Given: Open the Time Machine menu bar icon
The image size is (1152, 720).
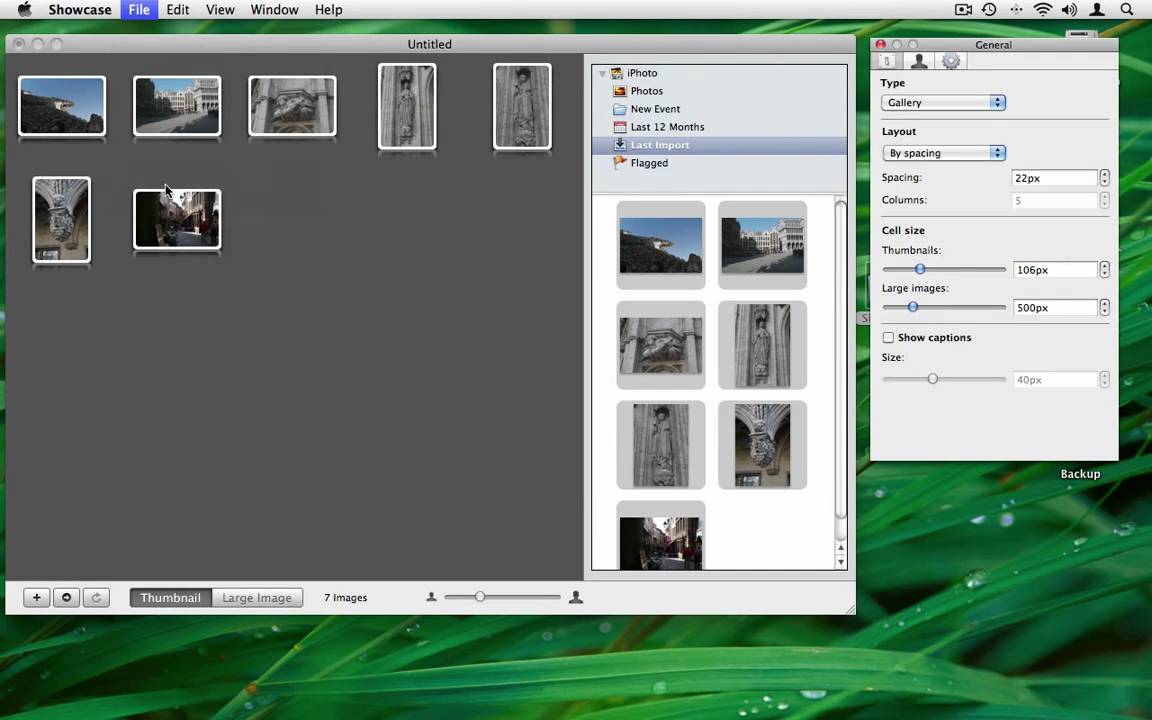Looking at the screenshot, I should pyautogui.click(x=990, y=10).
